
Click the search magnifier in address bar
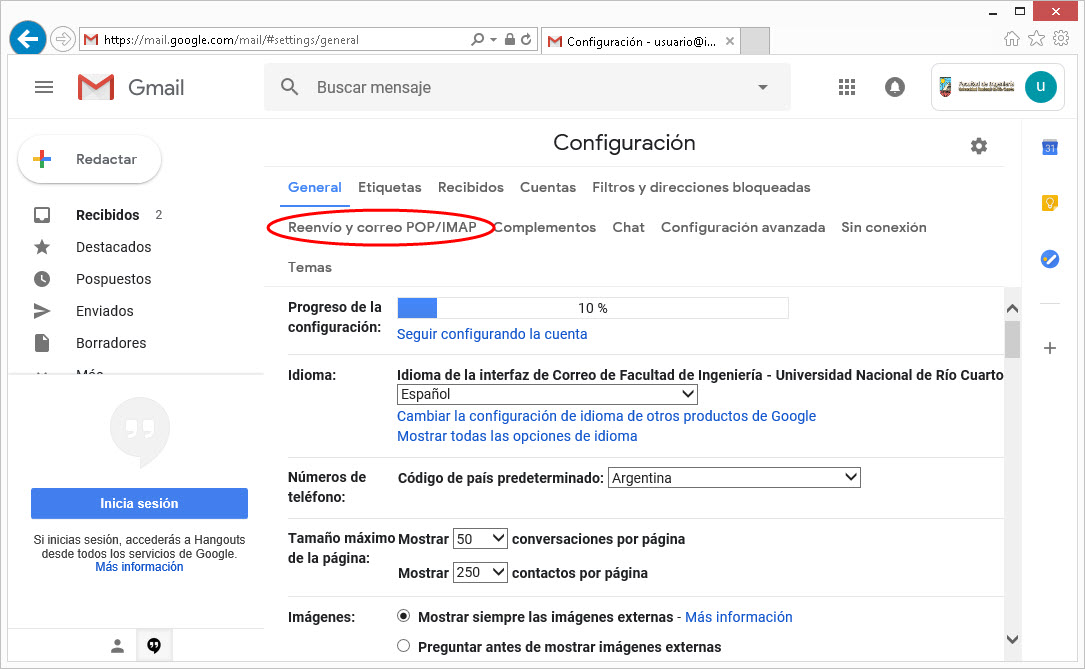point(477,39)
